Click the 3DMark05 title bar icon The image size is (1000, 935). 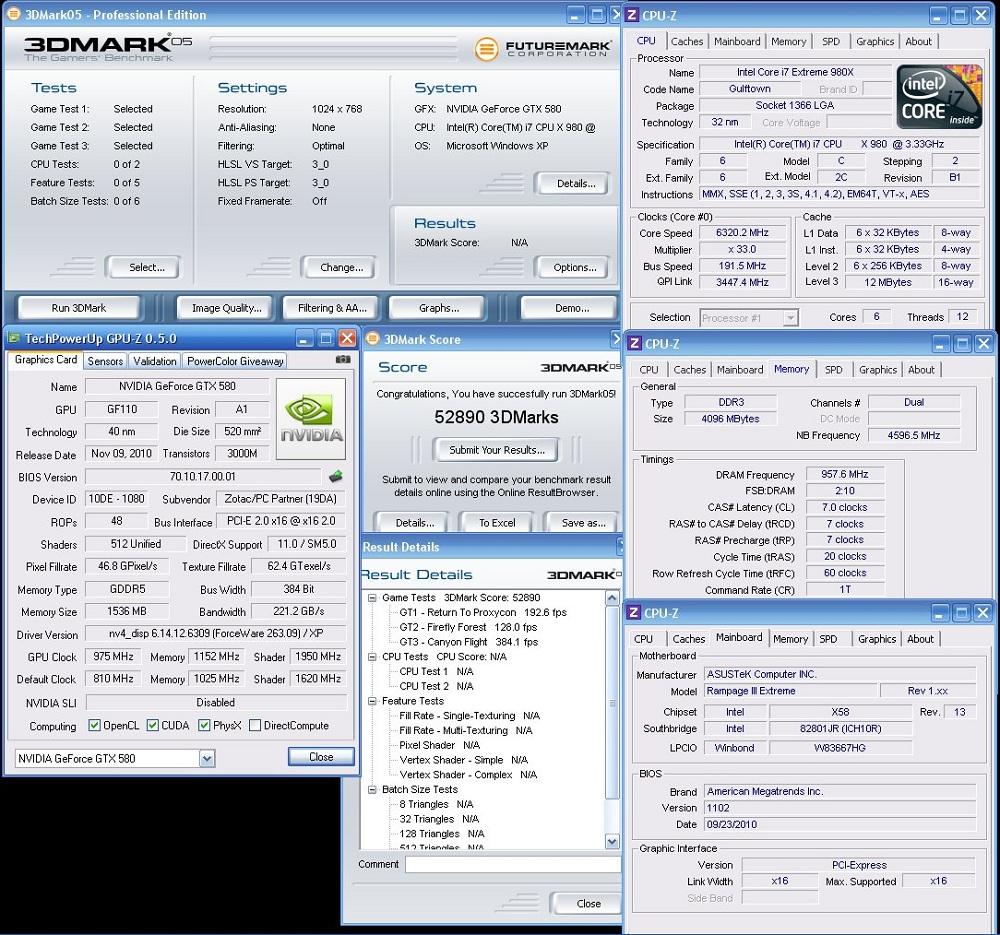(13, 14)
